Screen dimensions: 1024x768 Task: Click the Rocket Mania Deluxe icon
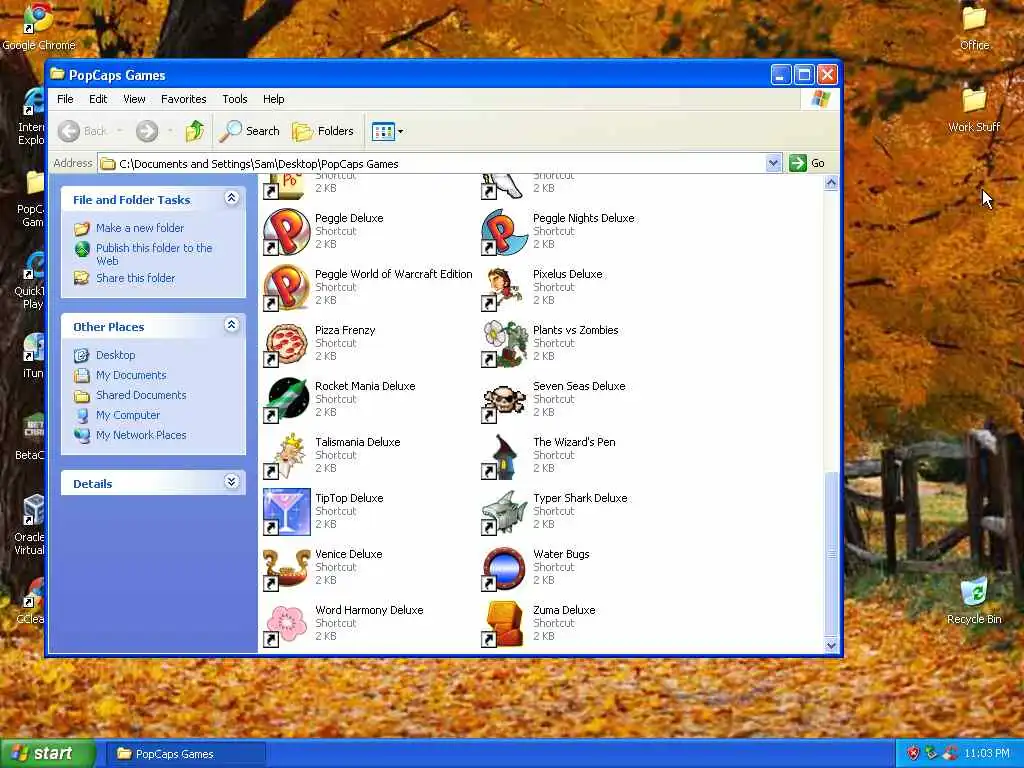coord(286,400)
